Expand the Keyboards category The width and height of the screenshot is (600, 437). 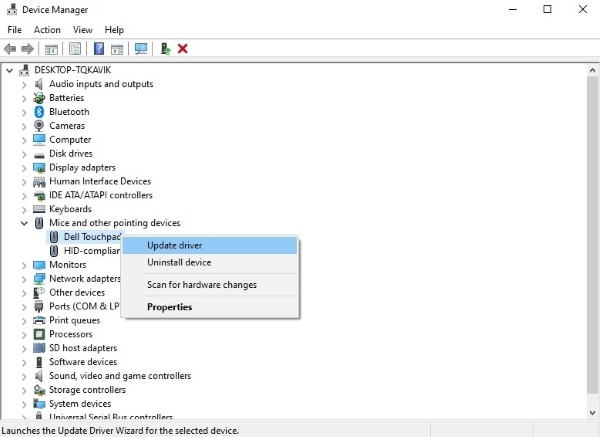pos(24,209)
